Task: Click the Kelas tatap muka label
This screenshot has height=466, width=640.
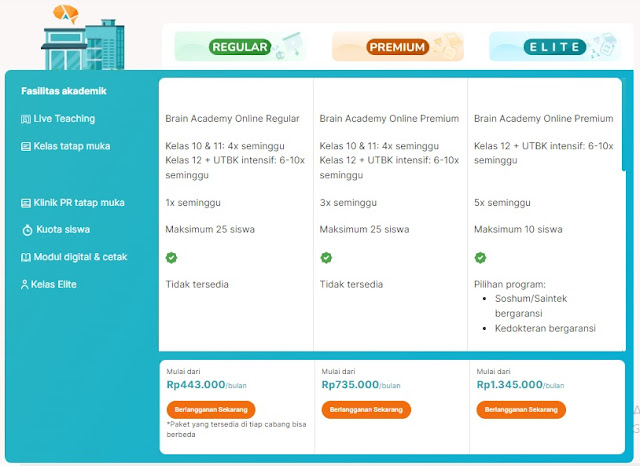Action: click(x=72, y=146)
